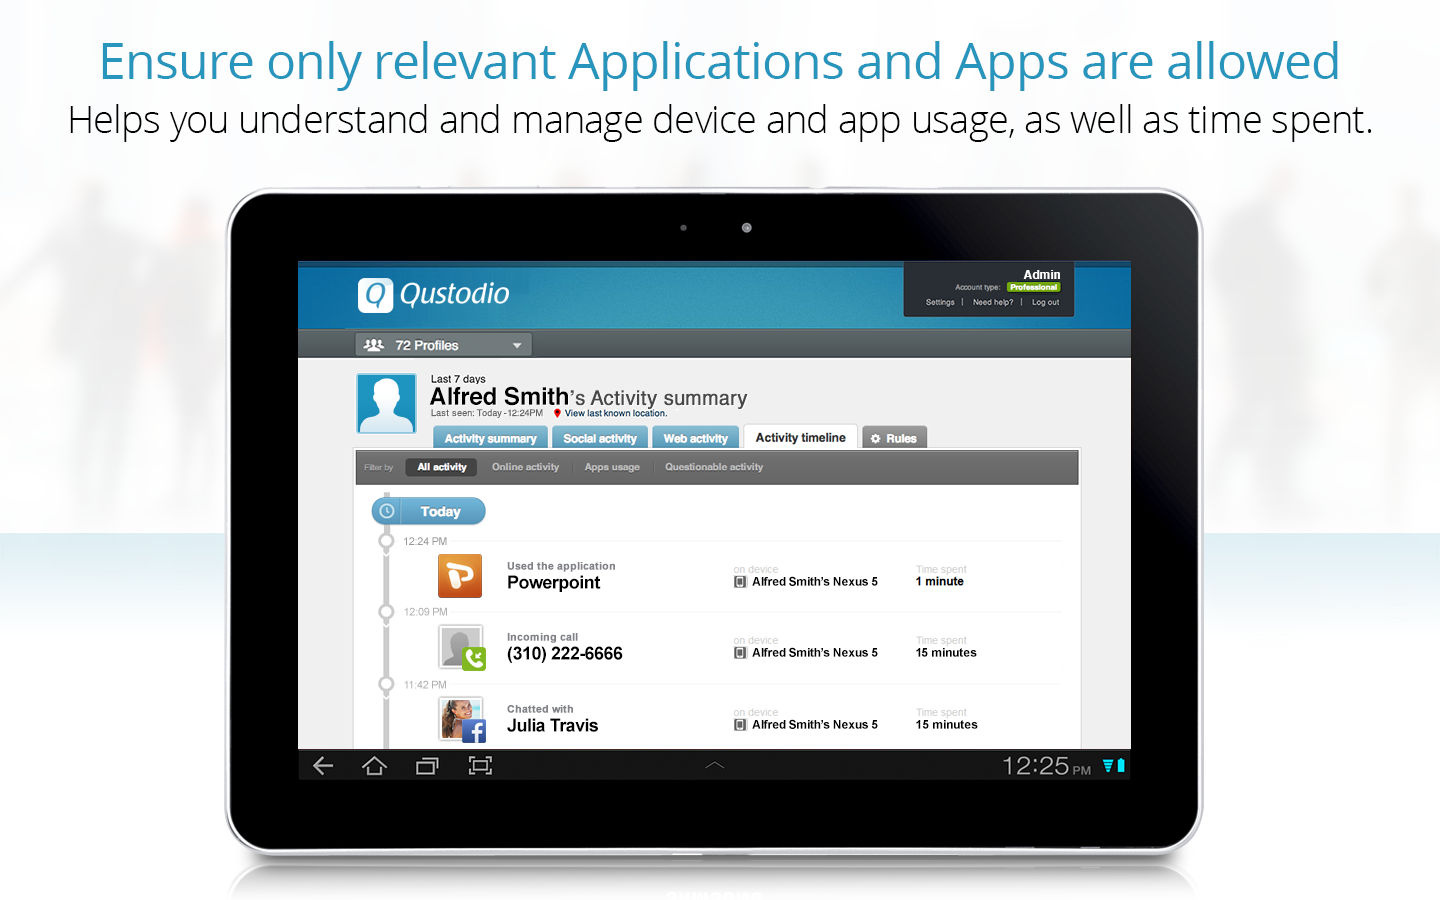
Task: Open the recent apps icon
Action: [x=427, y=766]
